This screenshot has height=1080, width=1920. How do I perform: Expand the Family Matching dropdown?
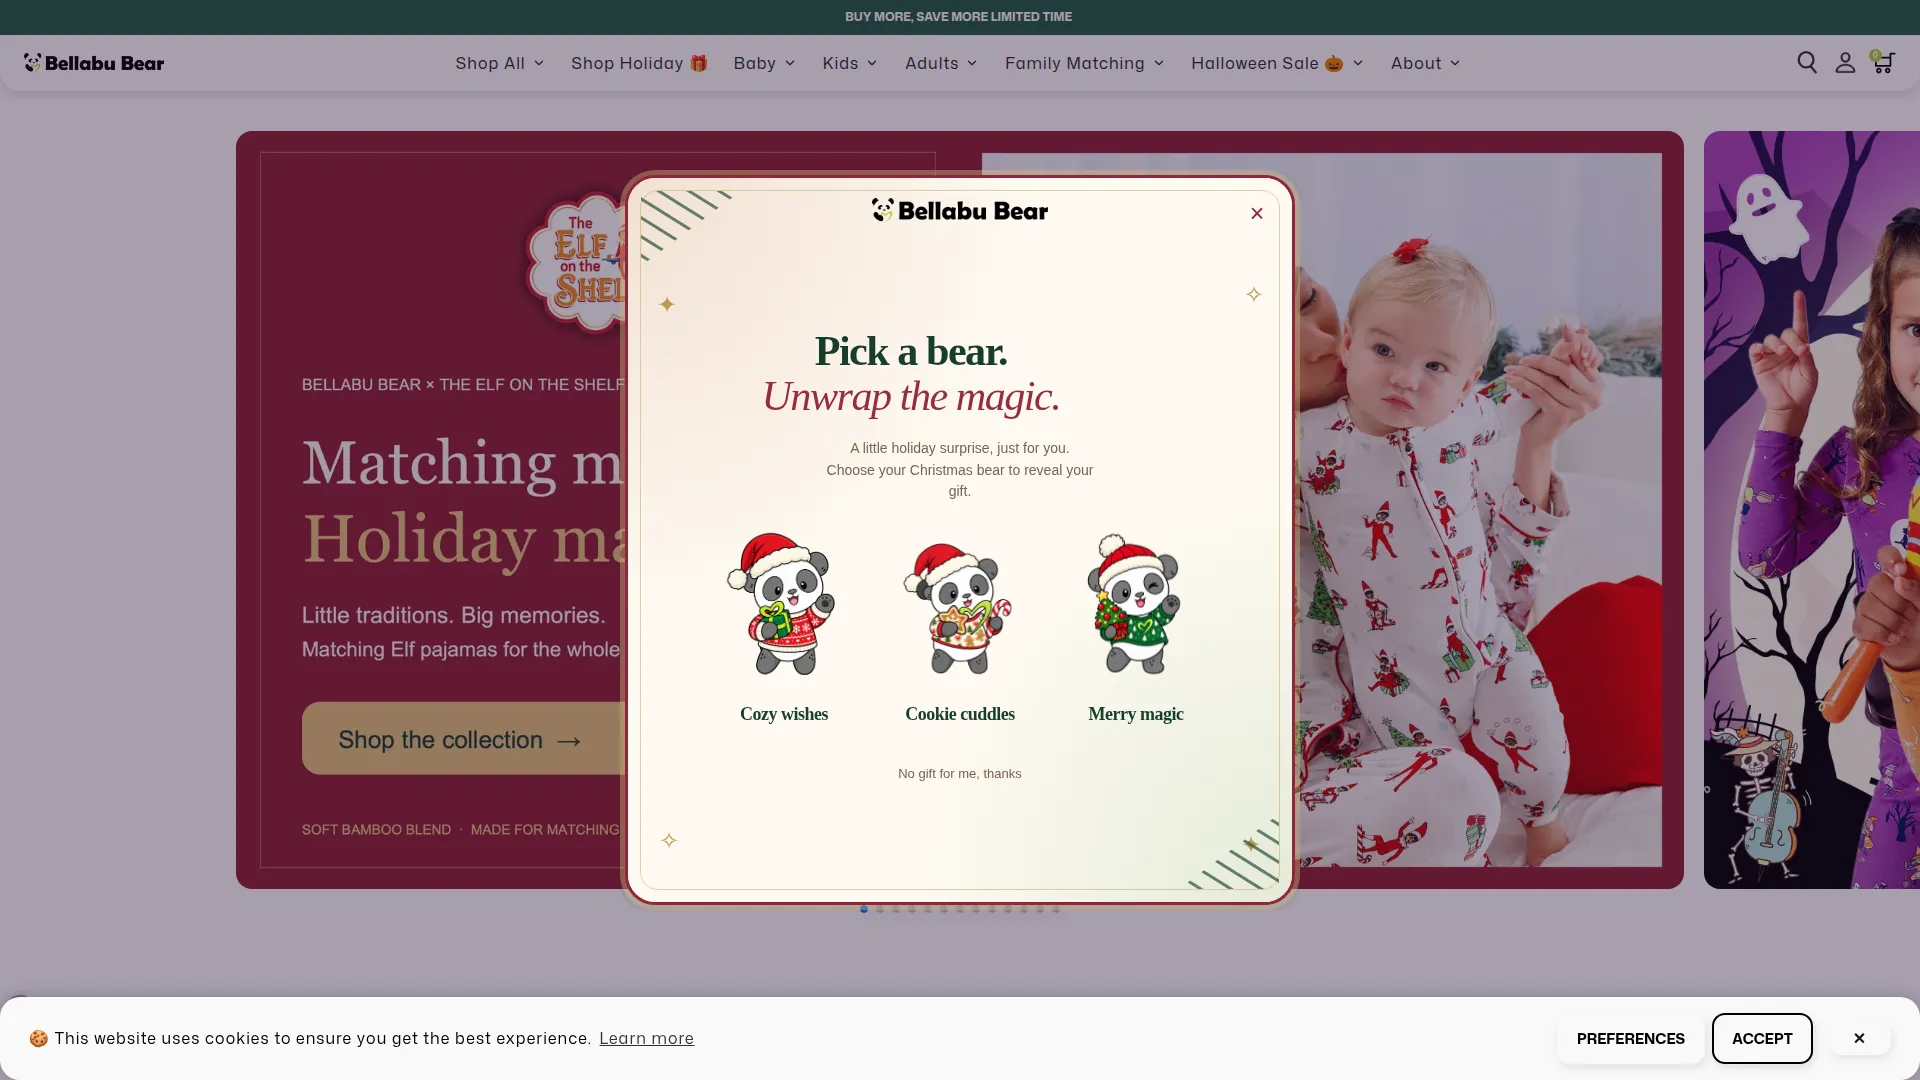pos(1085,63)
